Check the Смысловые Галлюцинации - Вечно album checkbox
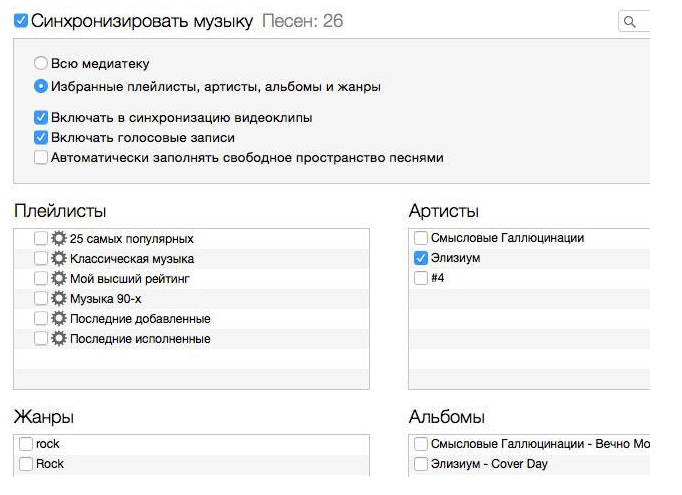Viewport: 682px width, 495px height. pos(421,444)
